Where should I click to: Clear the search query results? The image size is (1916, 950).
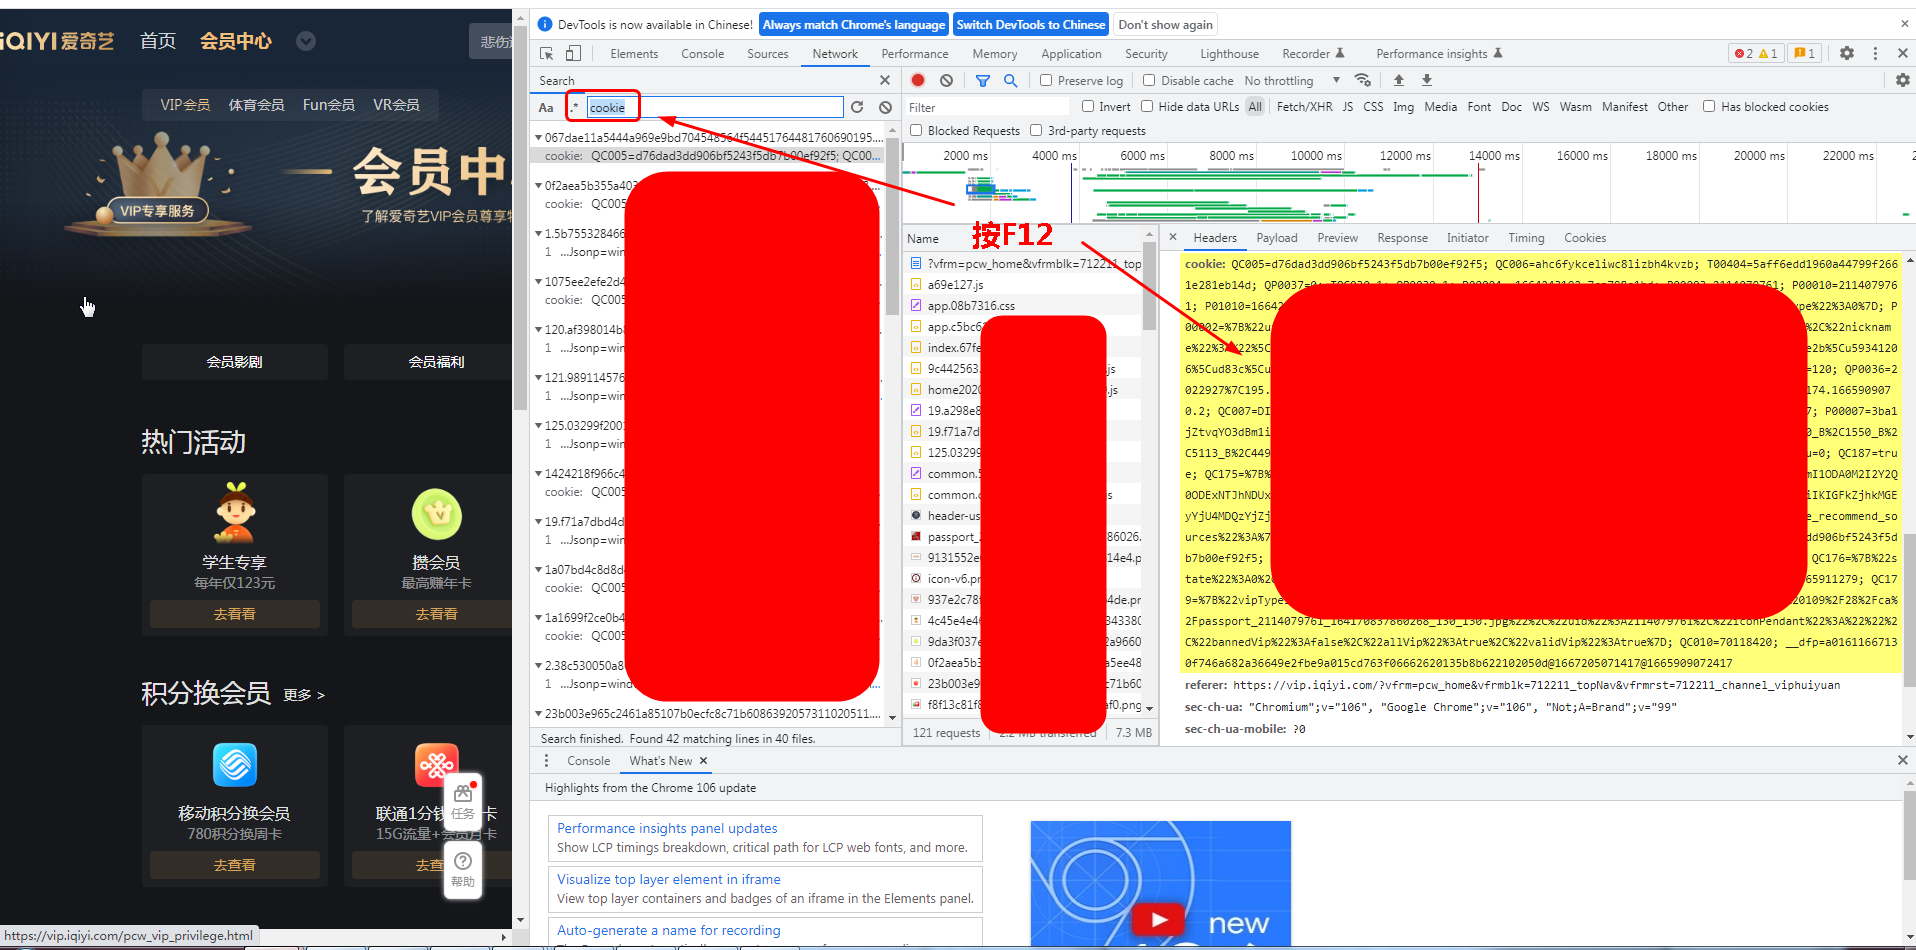click(885, 107)
